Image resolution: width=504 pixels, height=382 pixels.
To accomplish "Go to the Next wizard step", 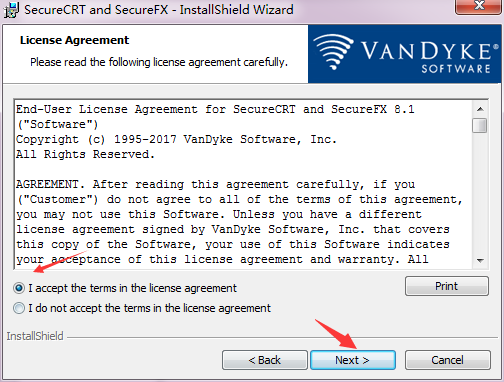I will [353, 360].
